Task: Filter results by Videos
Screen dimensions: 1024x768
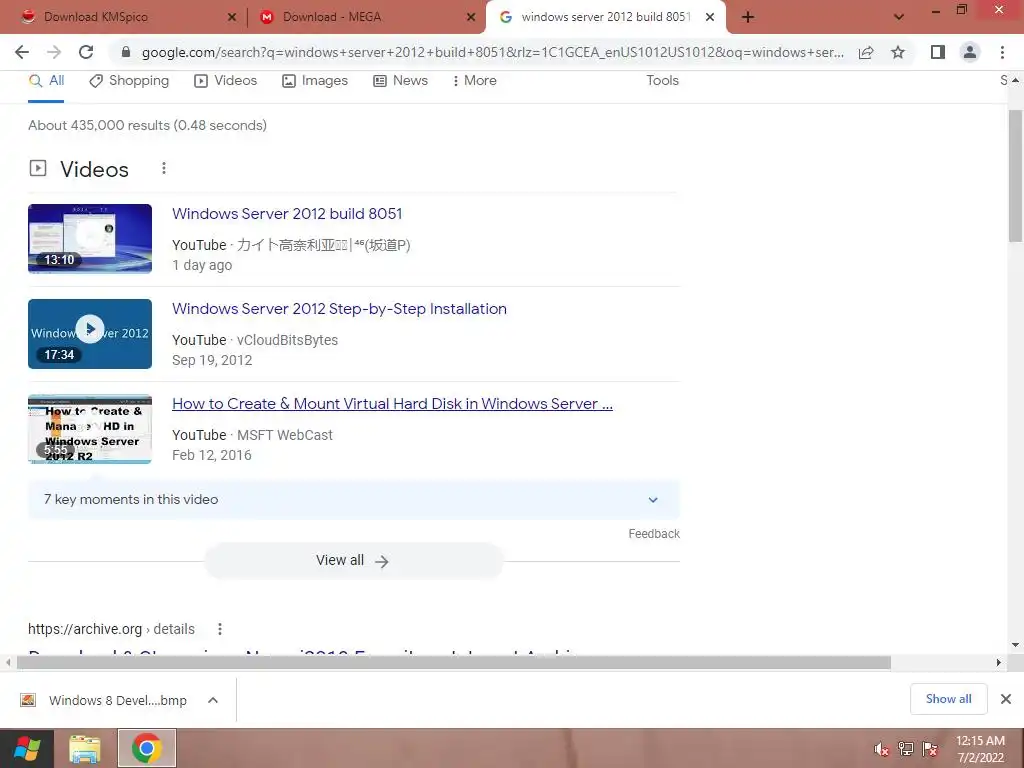Action: point(226,80)
